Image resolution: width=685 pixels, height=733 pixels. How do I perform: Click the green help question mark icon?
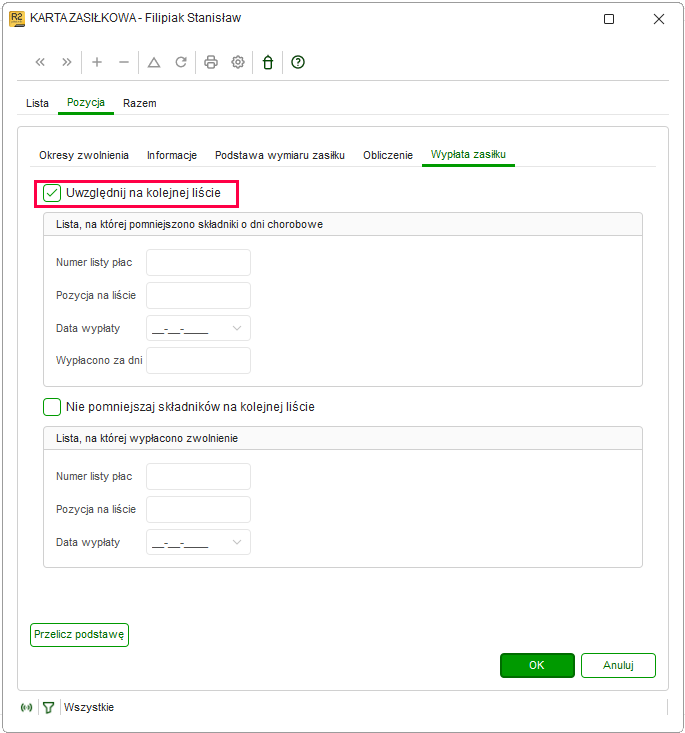coord(298,62)
